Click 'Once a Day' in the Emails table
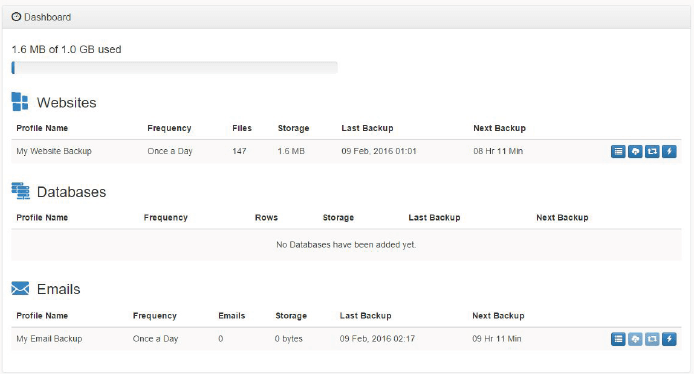694x374 pixels. click(155, 339)
